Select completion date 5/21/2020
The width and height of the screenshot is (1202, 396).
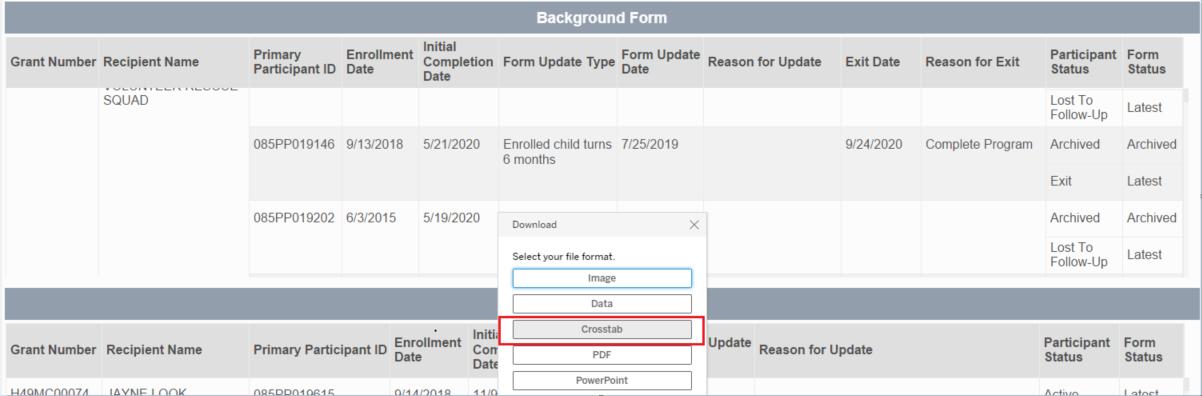click(x=451, y=144)
